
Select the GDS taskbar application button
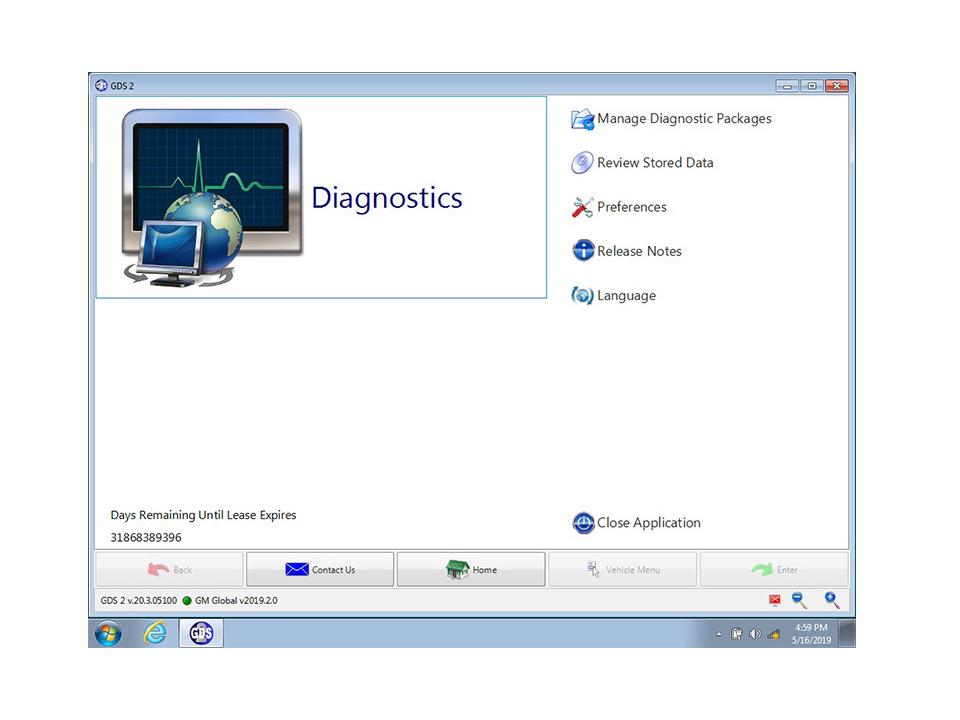pos(201,633)
